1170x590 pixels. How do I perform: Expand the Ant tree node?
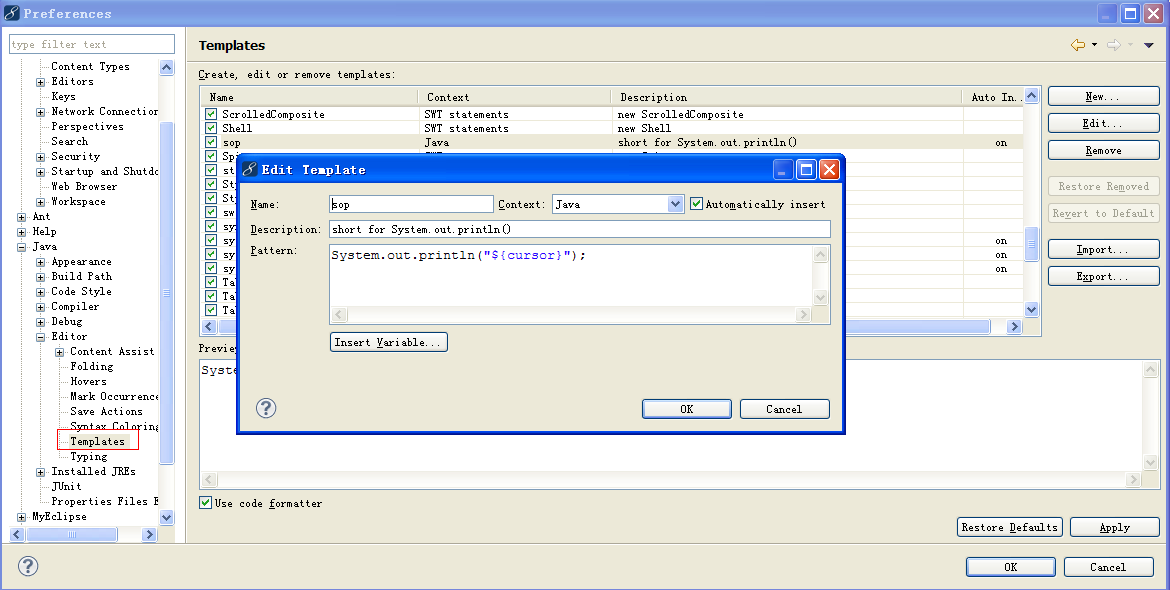pos(22,217)
